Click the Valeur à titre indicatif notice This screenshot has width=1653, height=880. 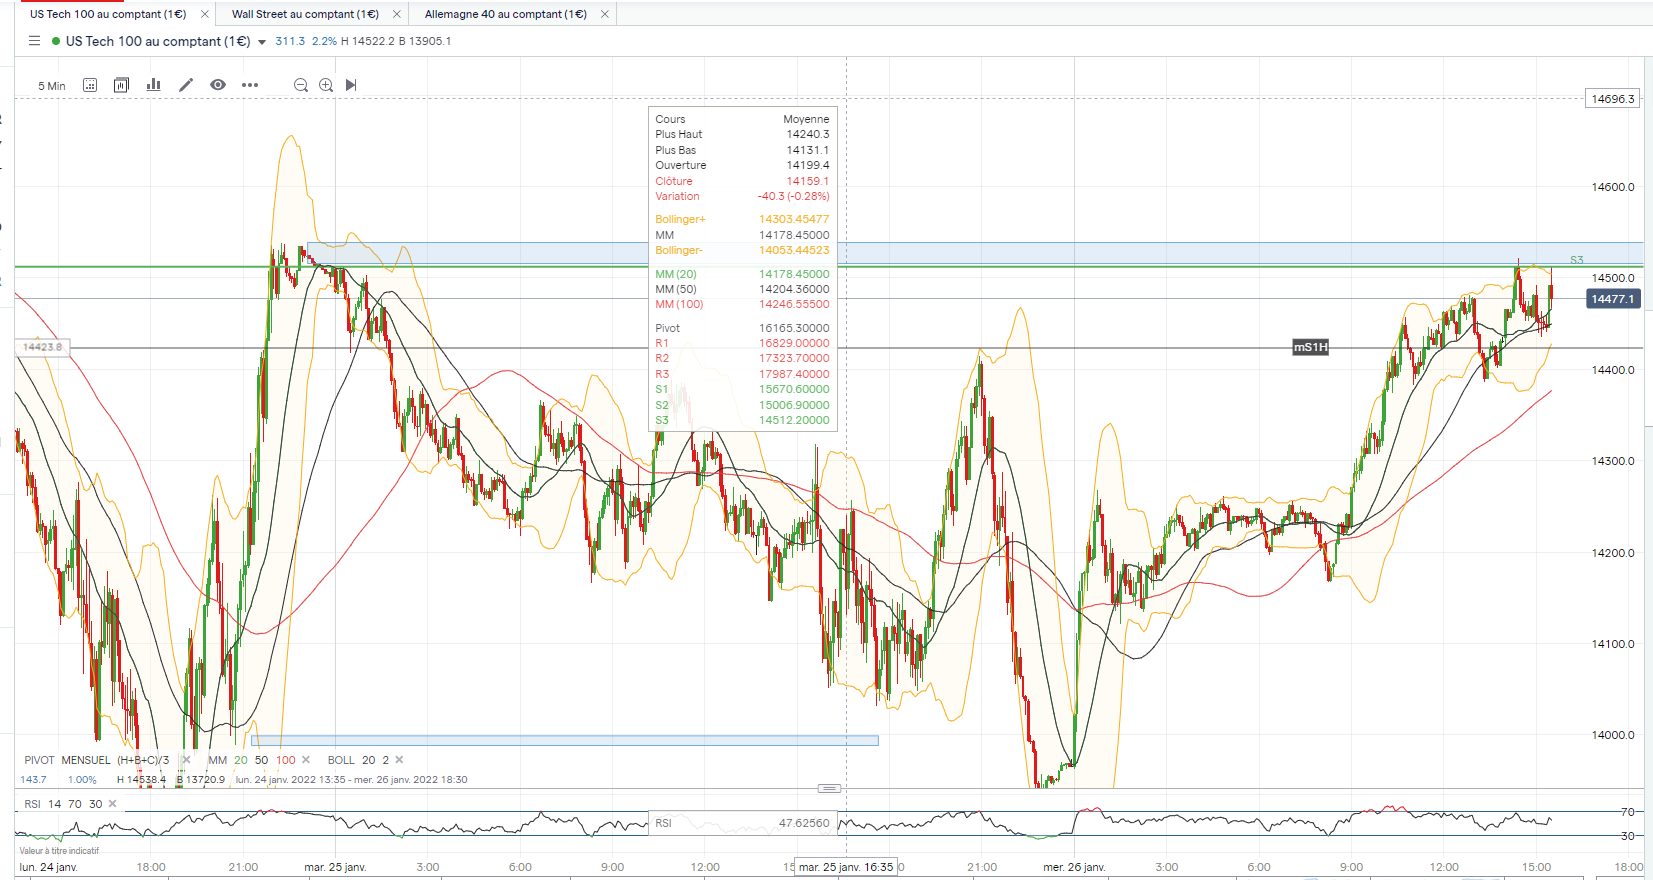[x=59, y=851]
